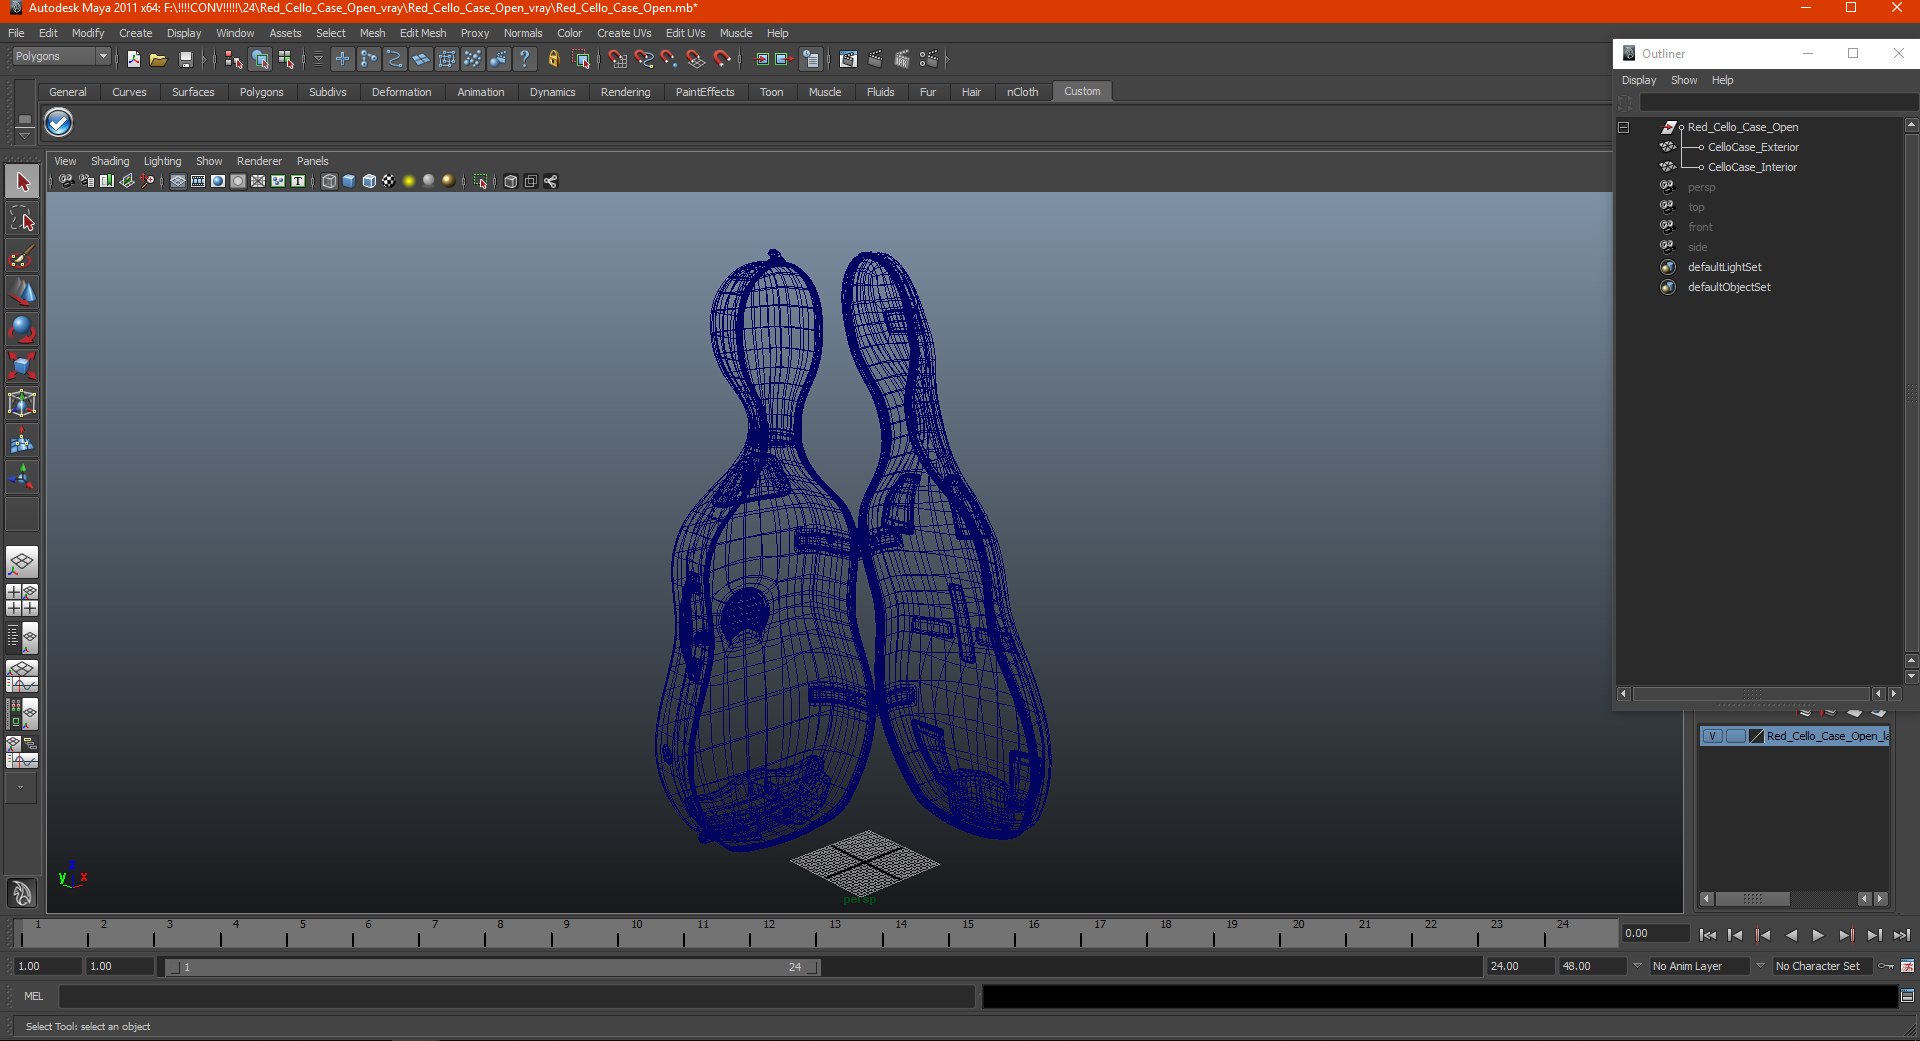Toggle wireframe on shaded viewport button
1920x1041 pixels.
[x=369, y=181]
